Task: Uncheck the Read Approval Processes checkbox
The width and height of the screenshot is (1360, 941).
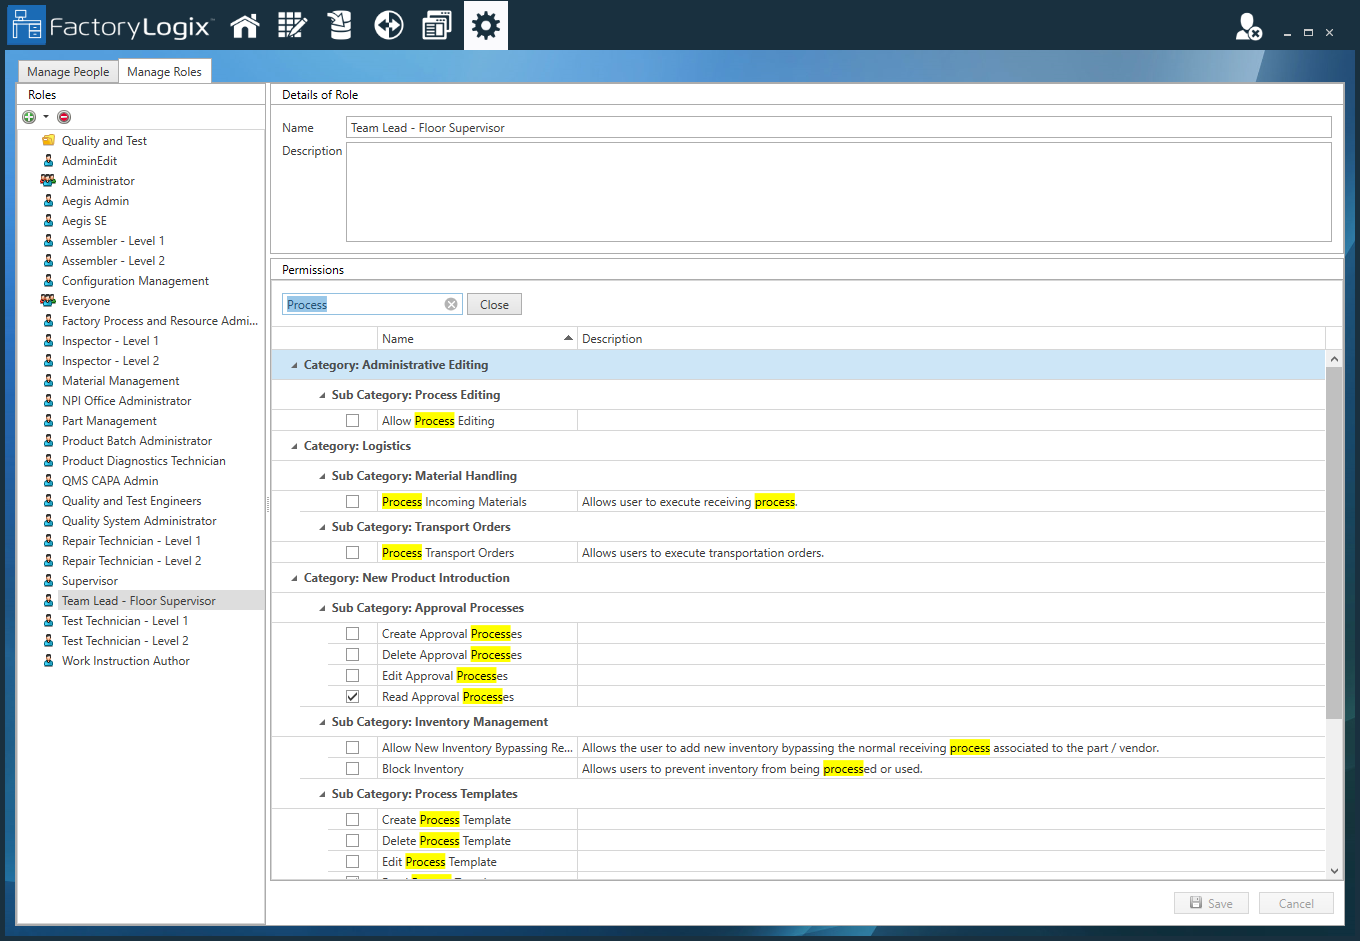Action: (352, 696)
